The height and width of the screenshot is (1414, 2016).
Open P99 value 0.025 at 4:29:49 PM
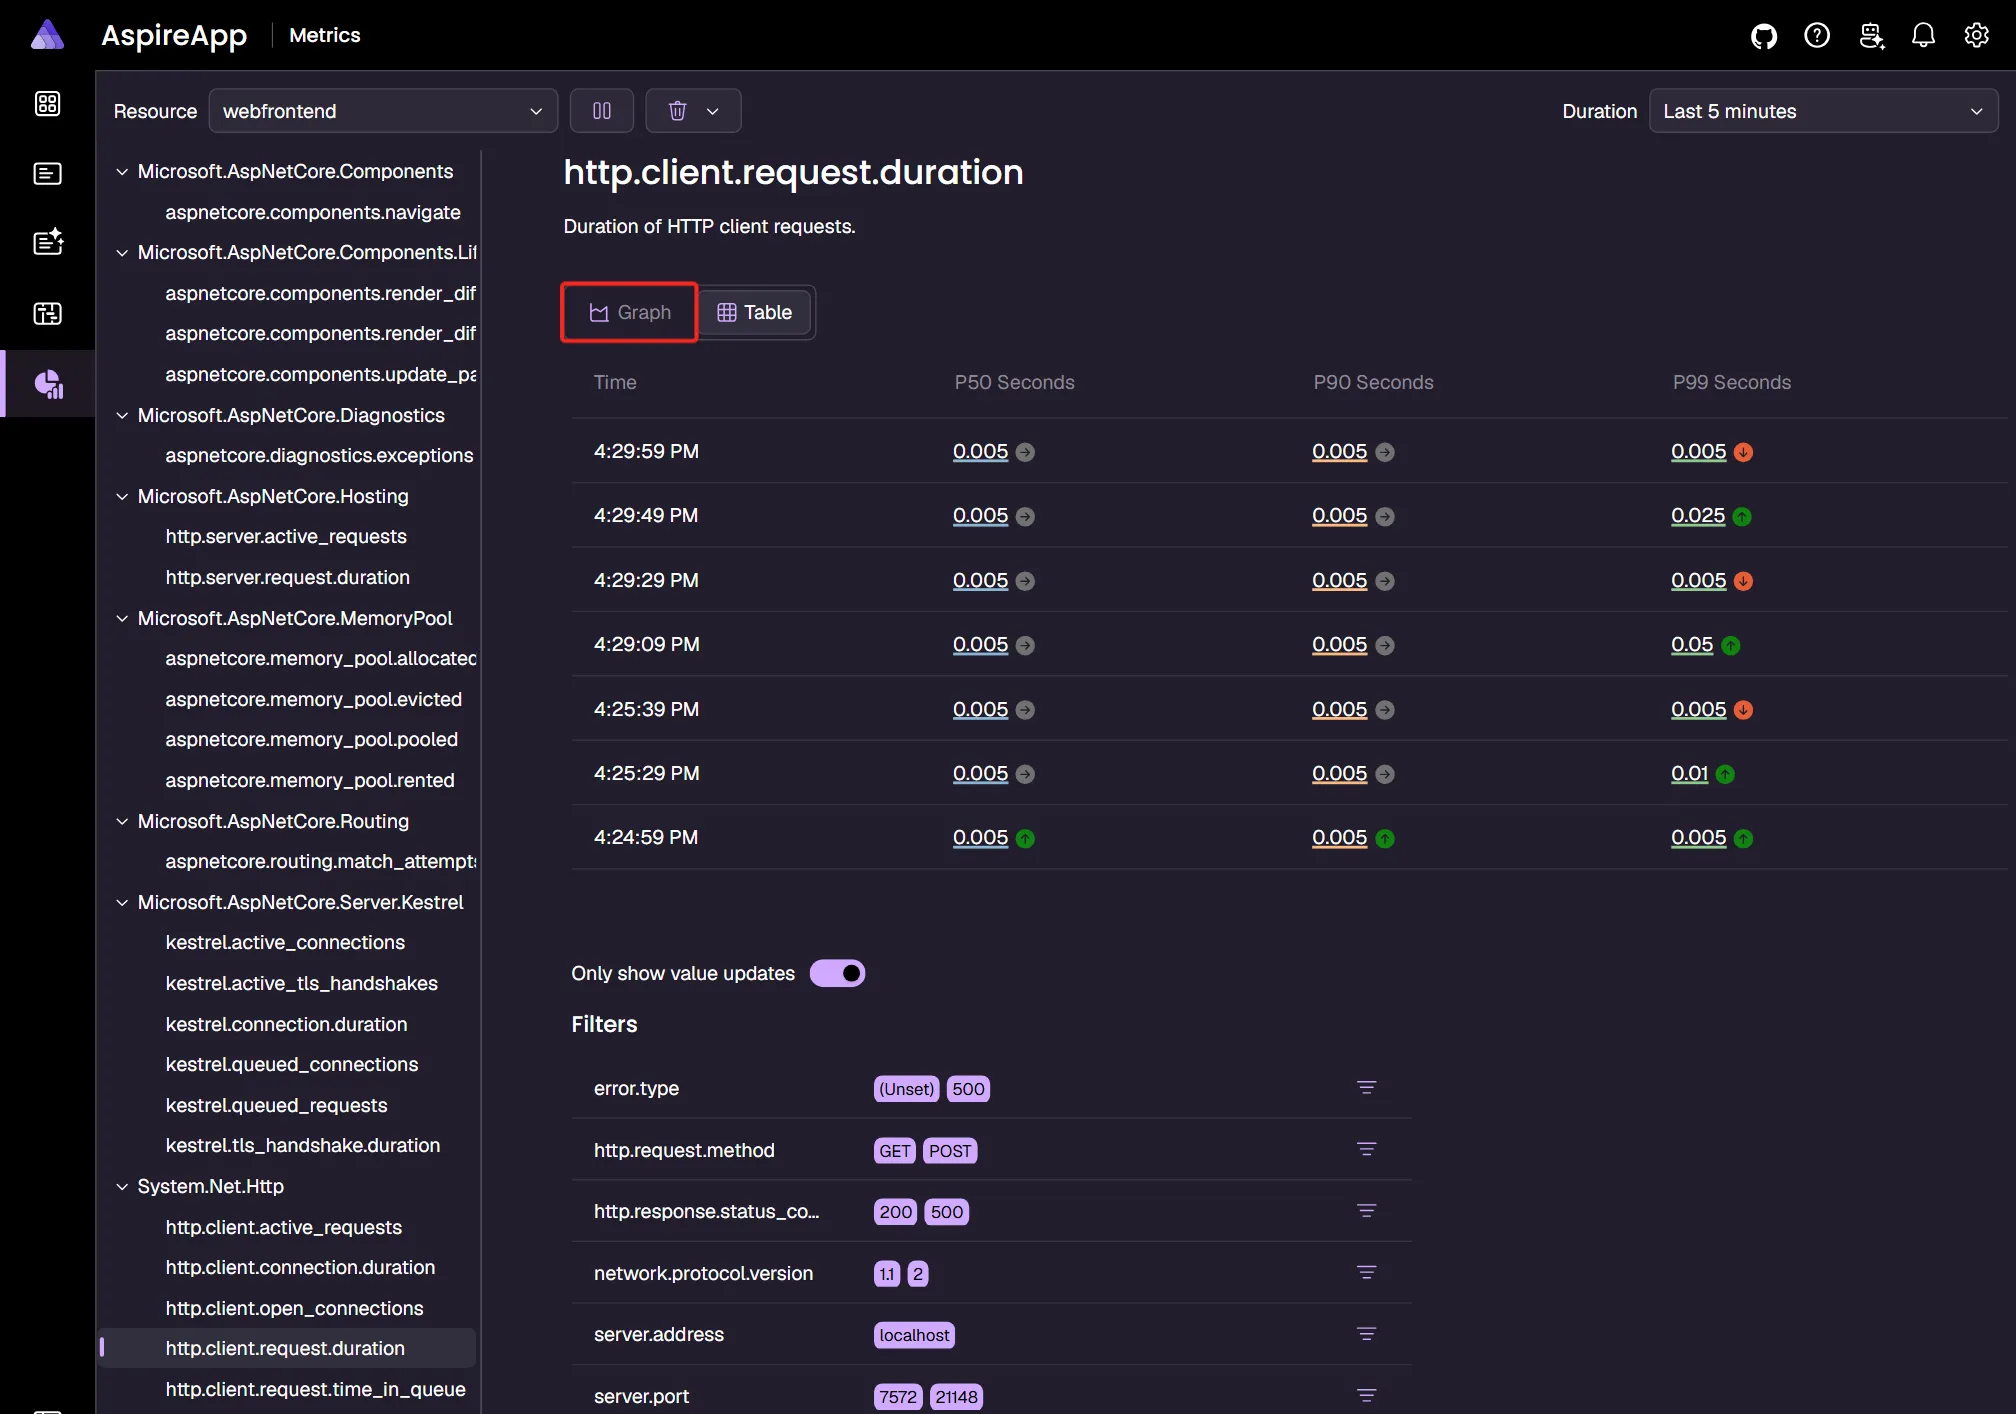(x=1698, y=516)
